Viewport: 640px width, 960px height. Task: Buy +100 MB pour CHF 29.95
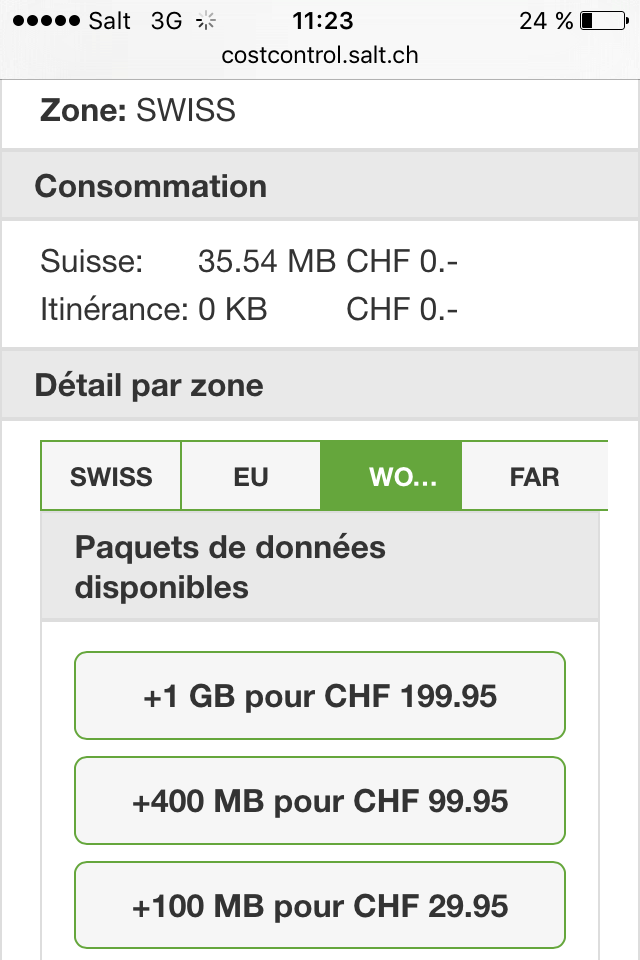coord(320,906)
